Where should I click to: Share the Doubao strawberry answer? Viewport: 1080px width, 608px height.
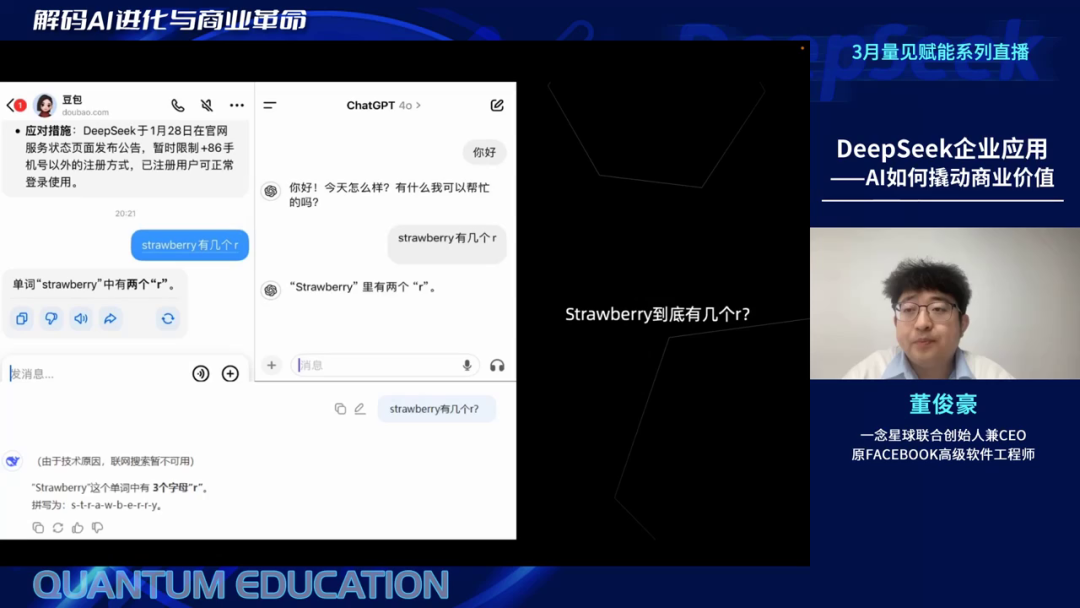coord(110,318)
